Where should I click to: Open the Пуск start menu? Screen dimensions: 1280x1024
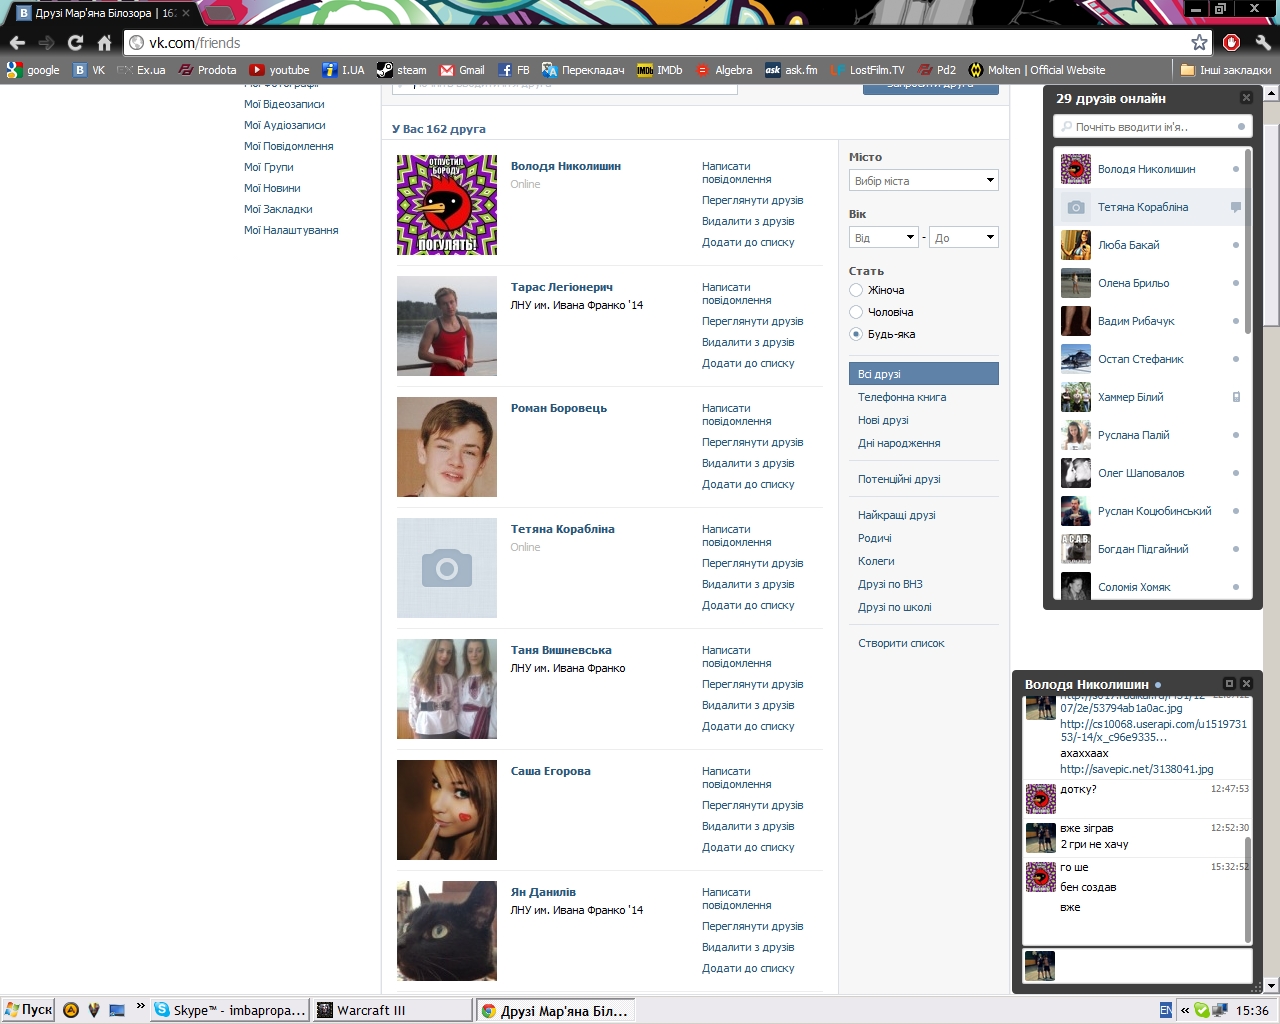click(x=28, y=1010)
